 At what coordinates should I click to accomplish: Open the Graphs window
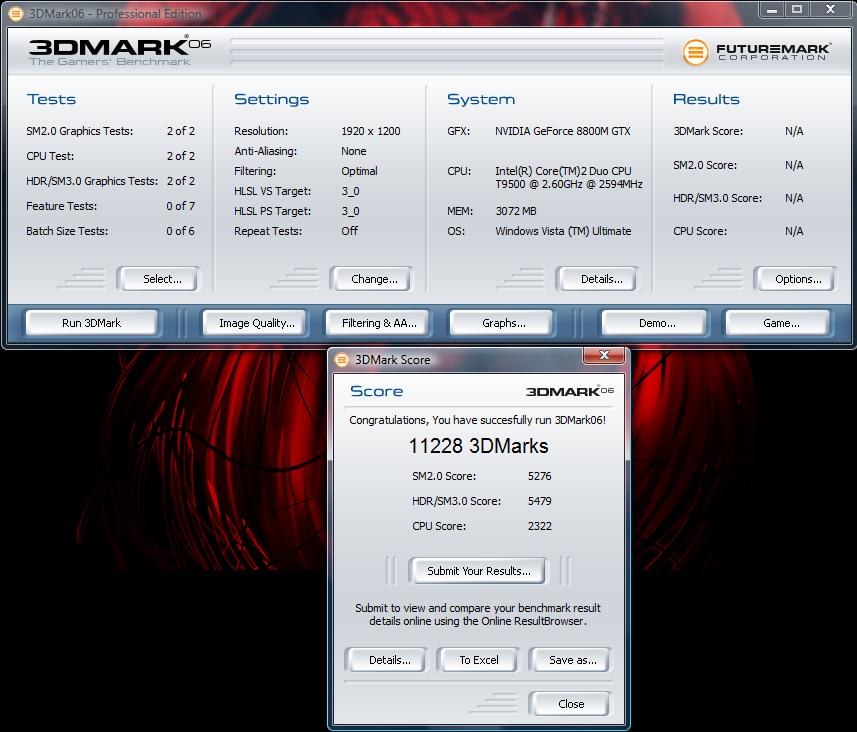pos(503,323)
